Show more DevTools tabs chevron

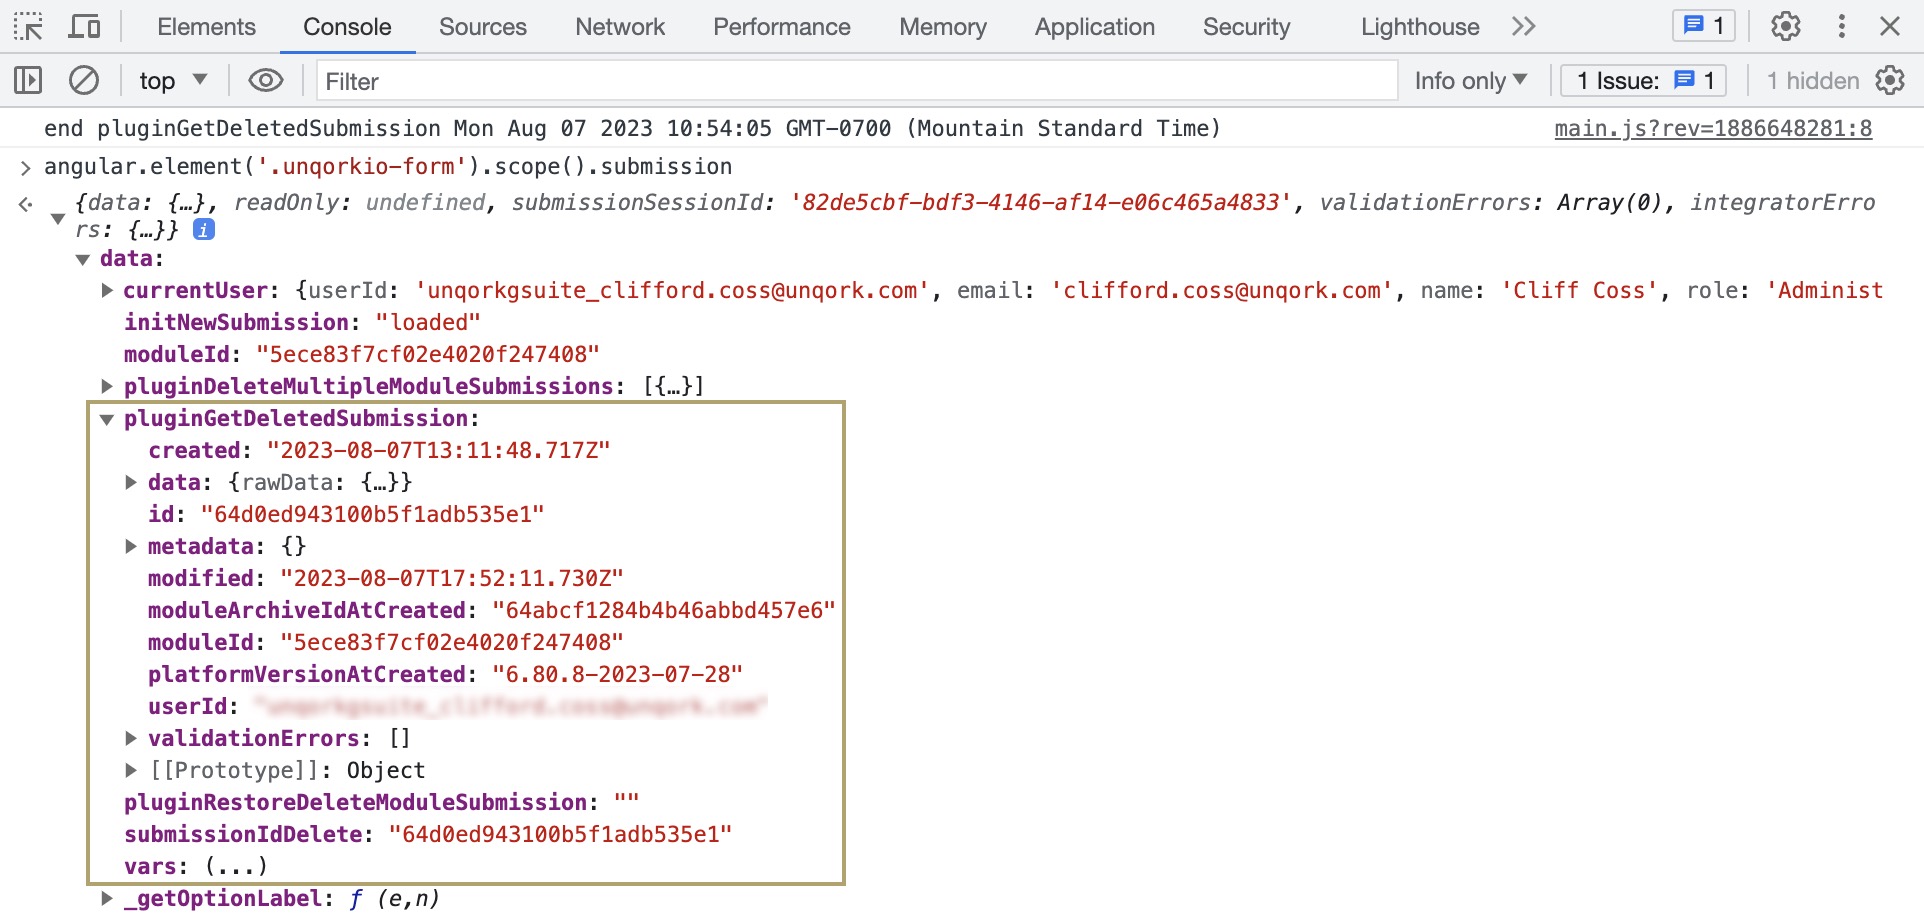(x=1523, y=26)
